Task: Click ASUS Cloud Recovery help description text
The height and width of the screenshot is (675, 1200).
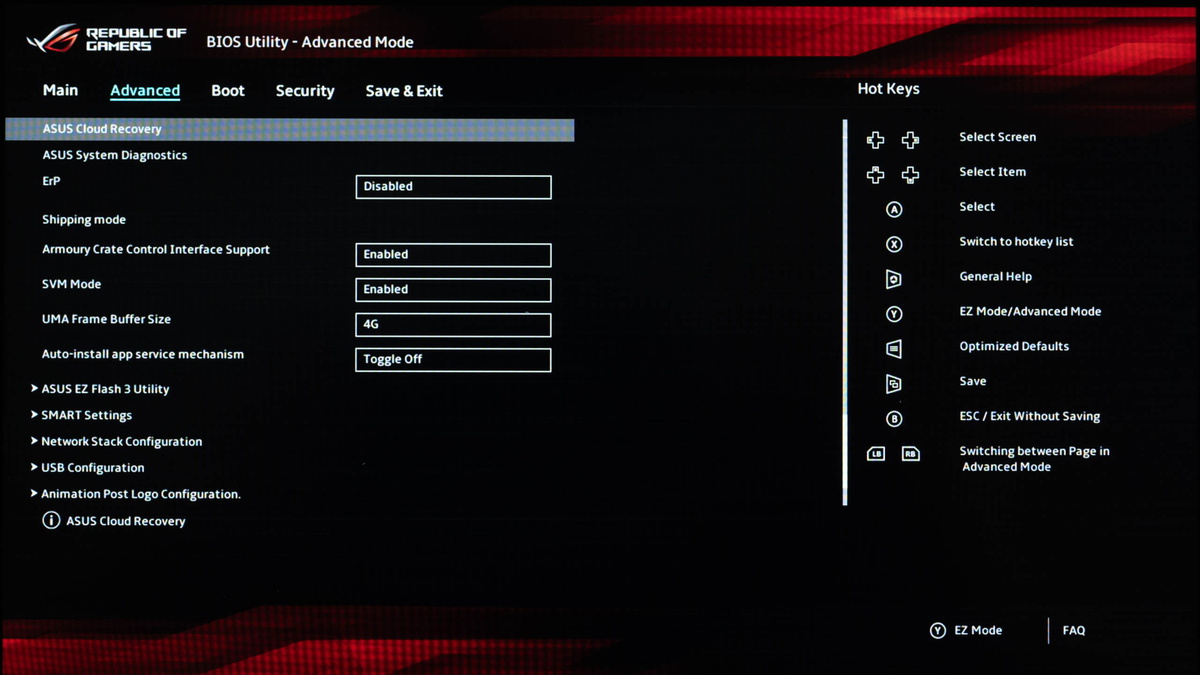Action: [126, 521]
